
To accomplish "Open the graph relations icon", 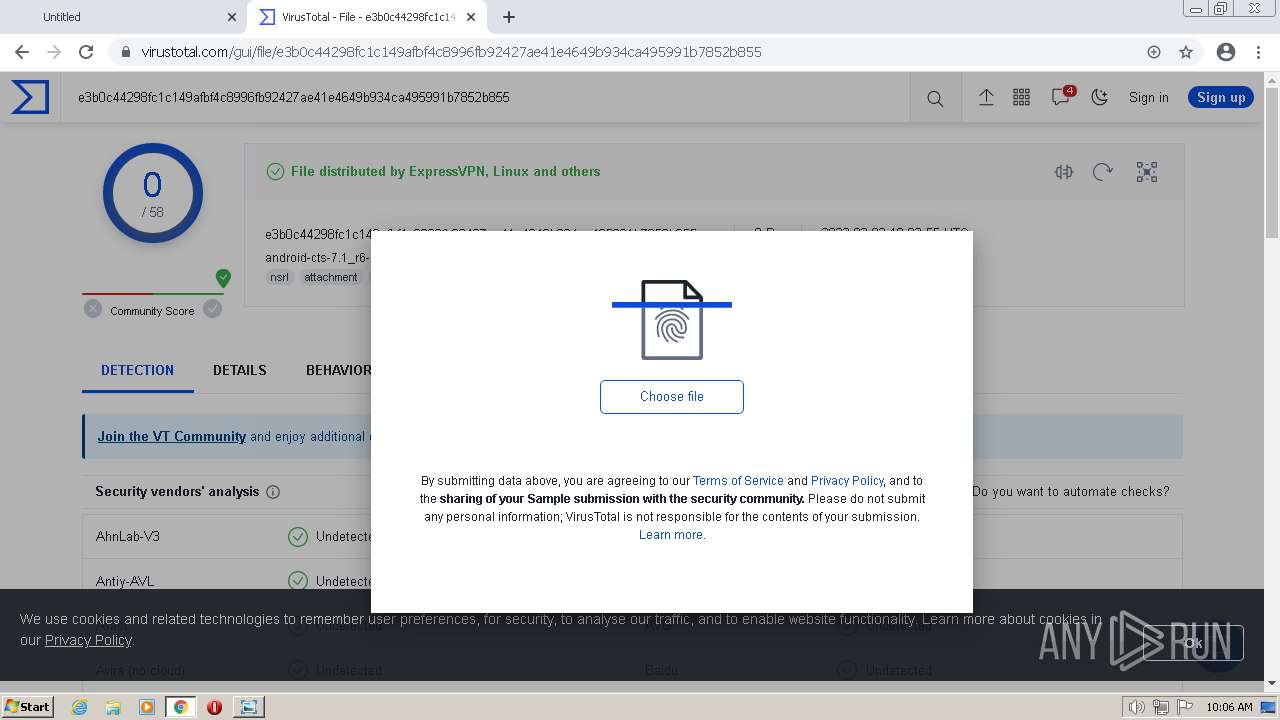I will pos(1147,172).
